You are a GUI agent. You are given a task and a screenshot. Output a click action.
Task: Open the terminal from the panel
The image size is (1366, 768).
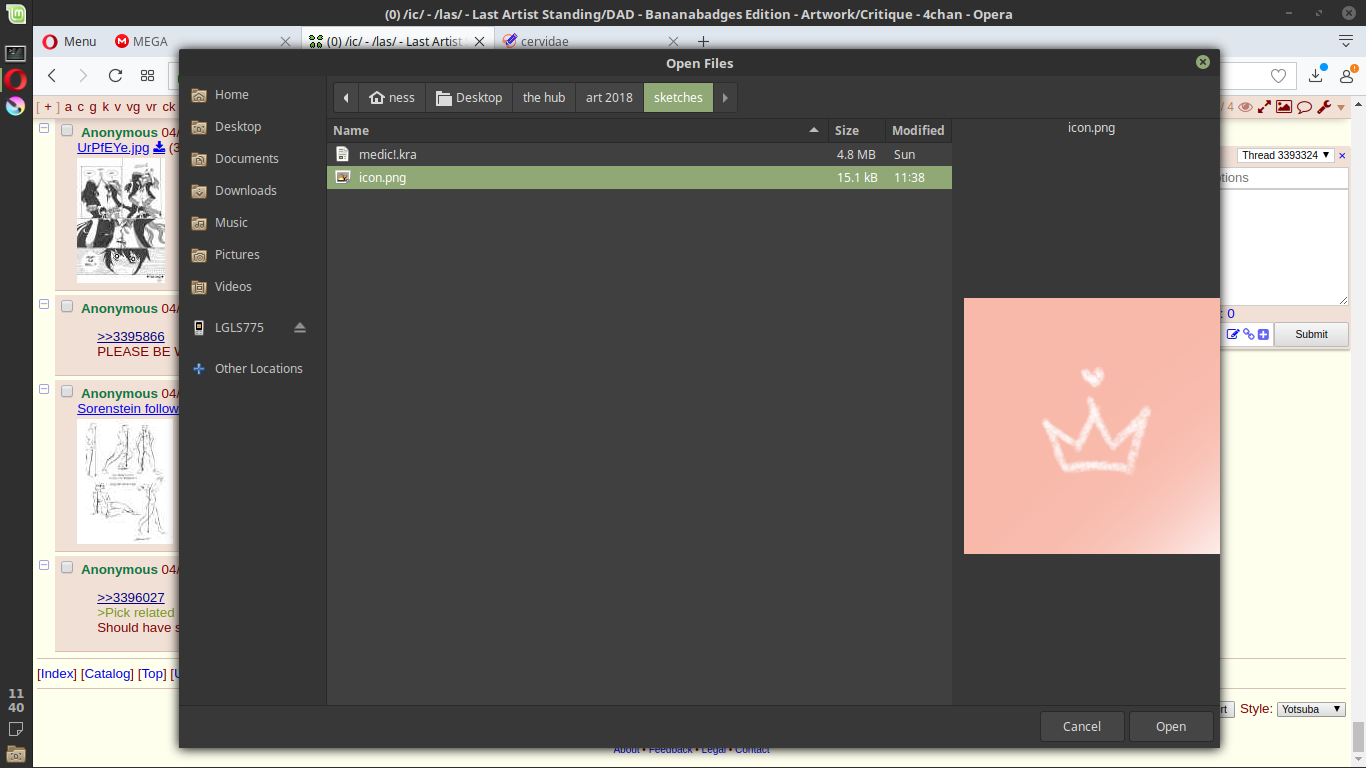click(x=15, y=54)
